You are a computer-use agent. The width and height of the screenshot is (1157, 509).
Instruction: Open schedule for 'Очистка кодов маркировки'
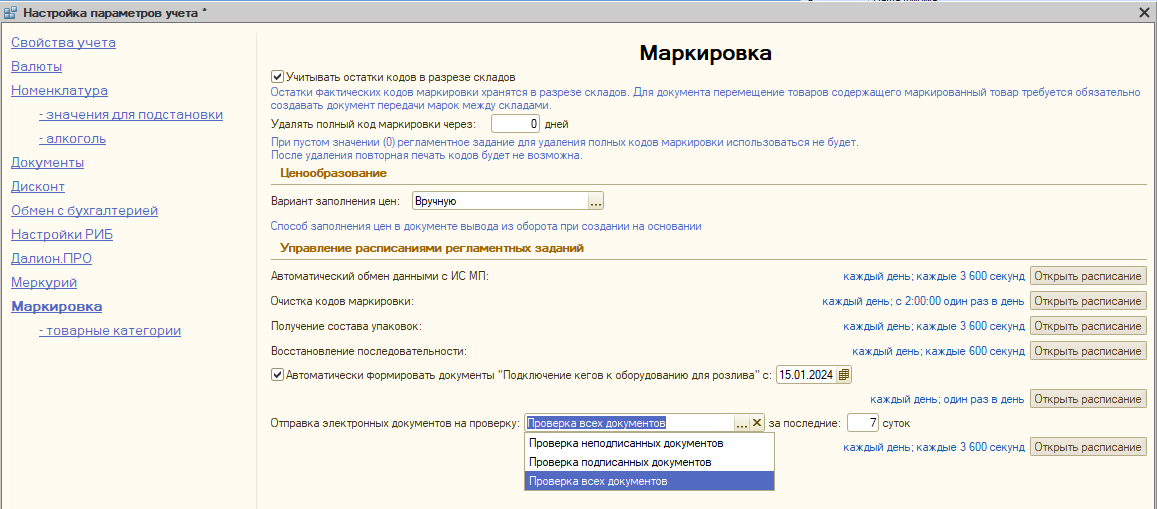(1088, 301)
